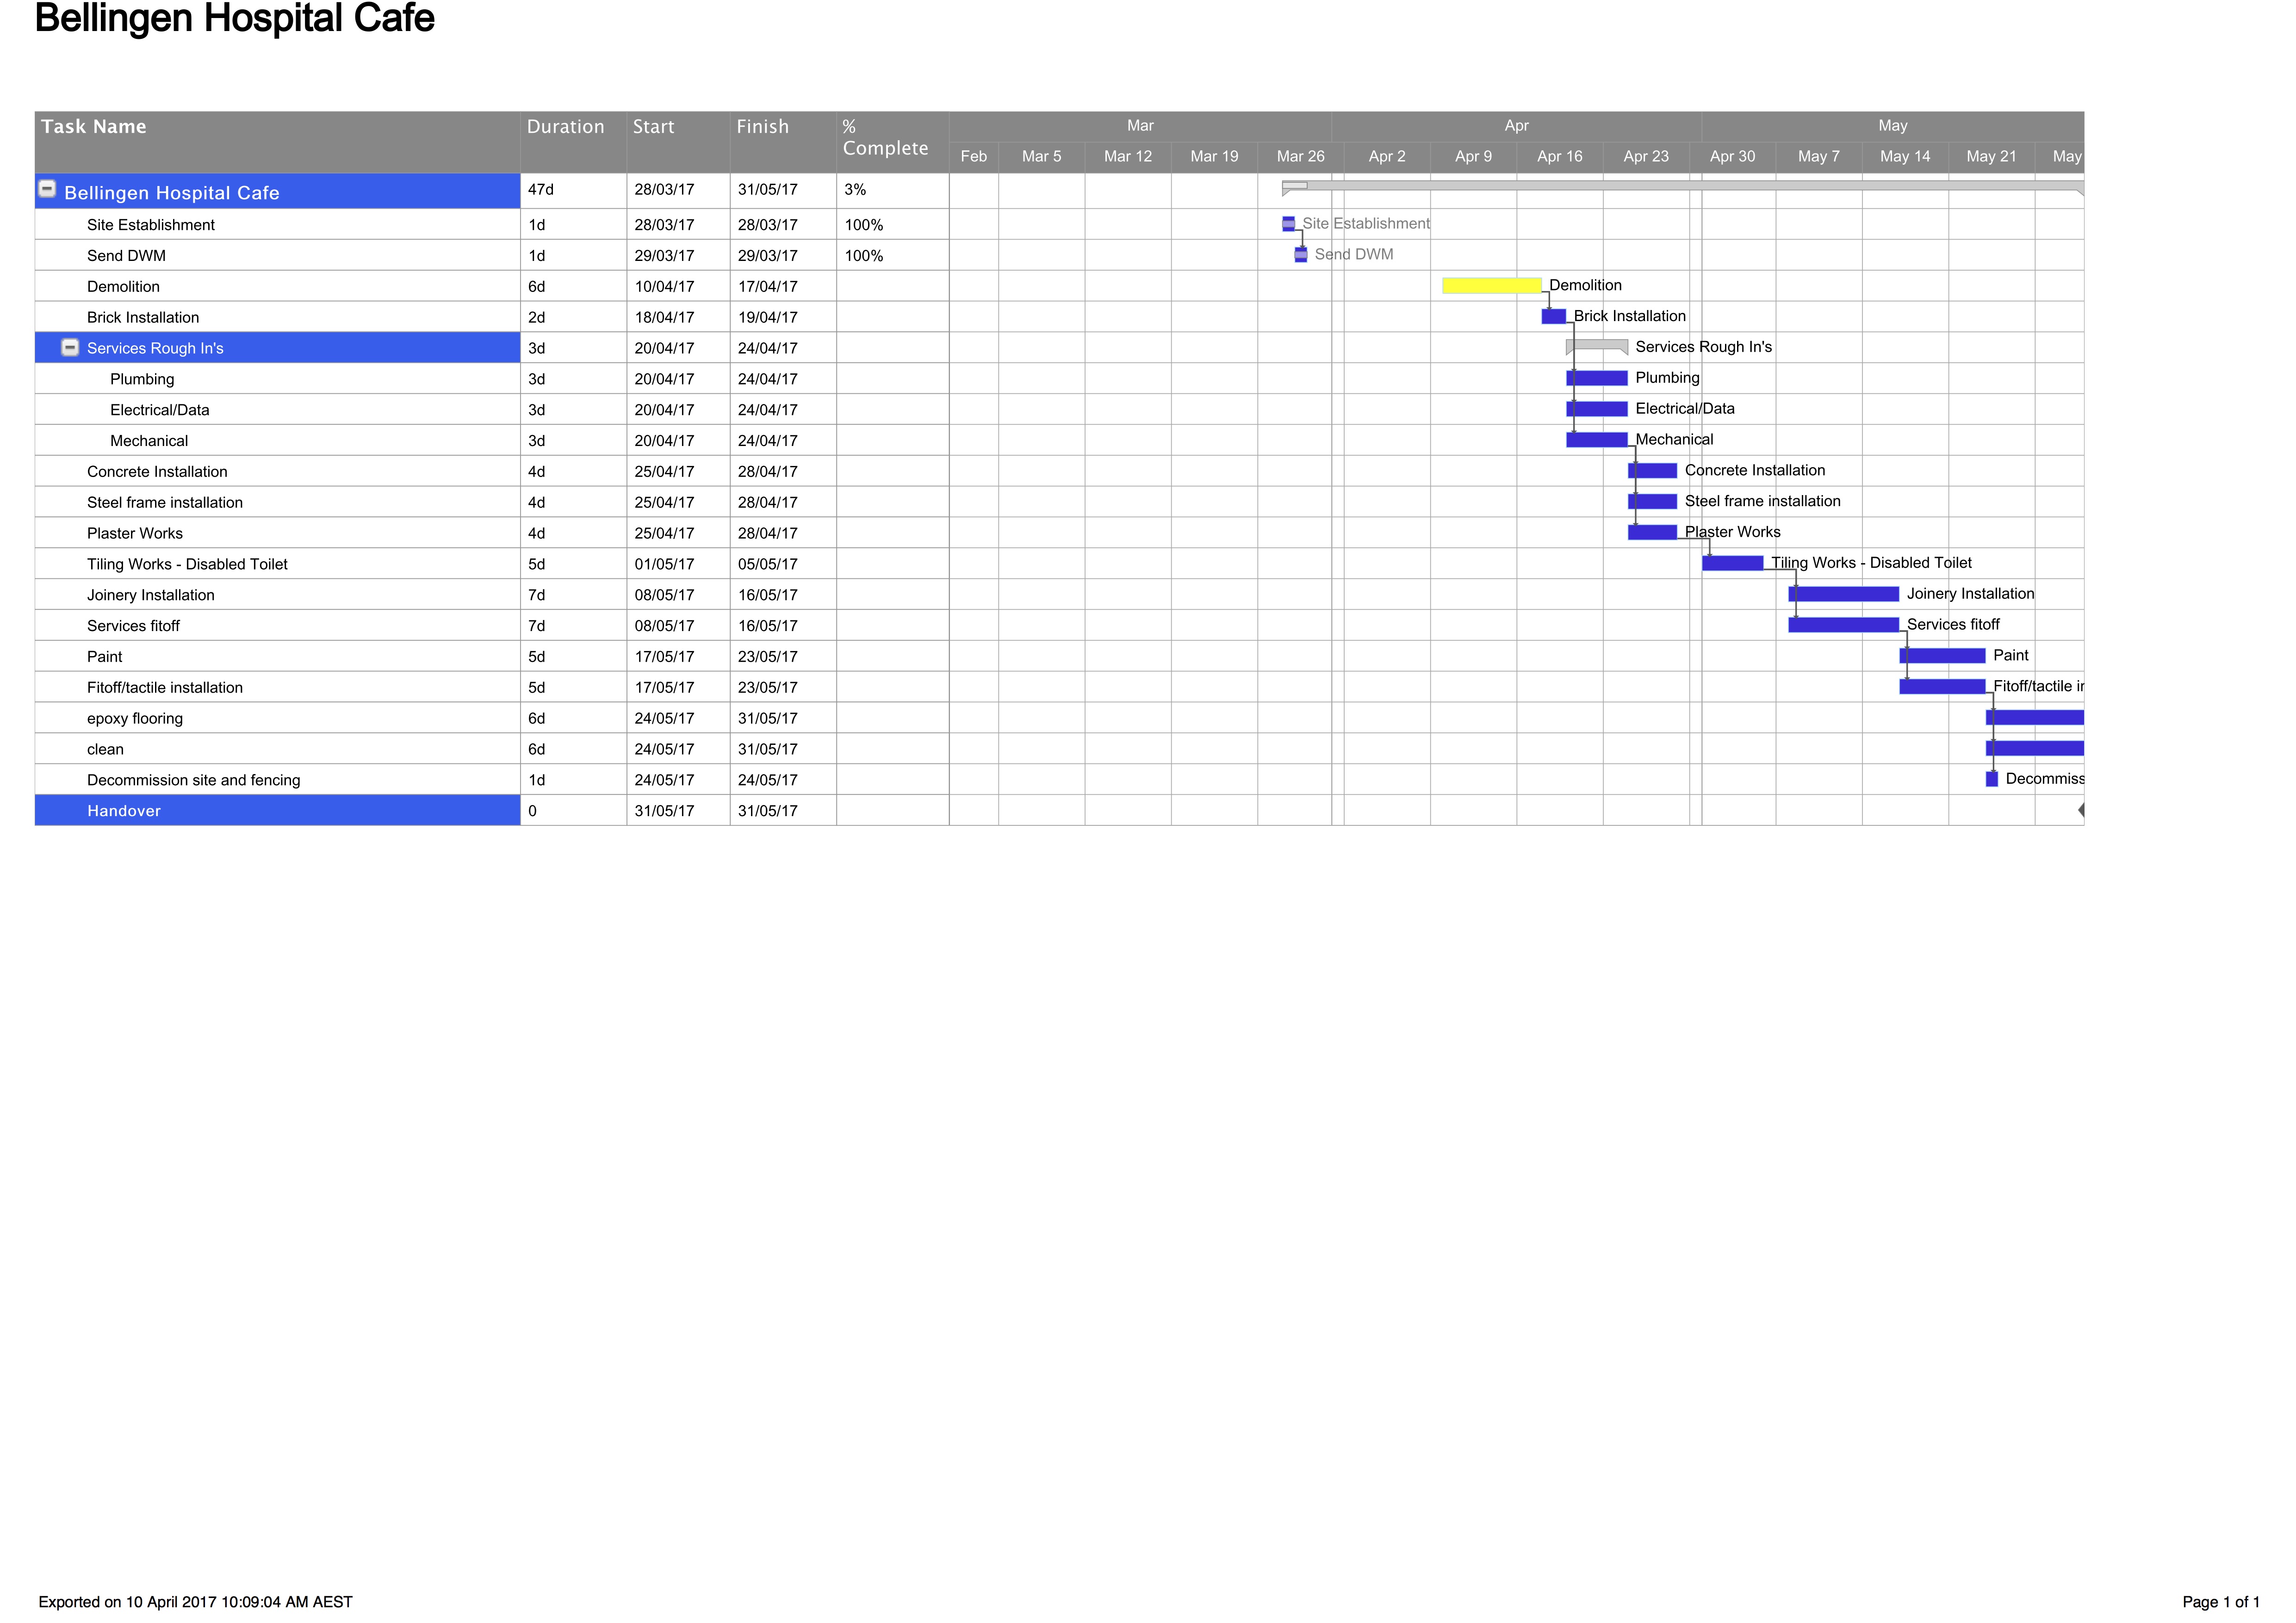The width and height of the screenshot is (2296, 1623).
Task: Select the Brick Installation gantt bar
Action: (1554, 316)
